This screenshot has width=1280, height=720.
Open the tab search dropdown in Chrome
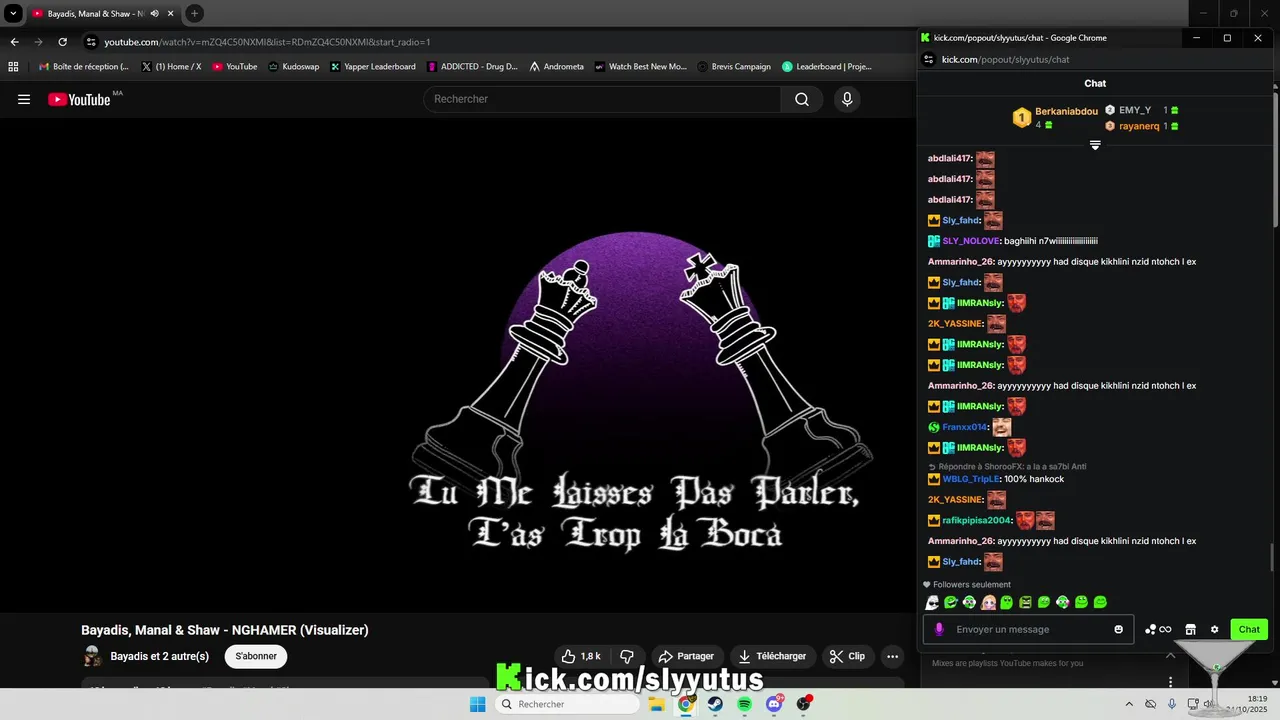pyautogui.click(x=14, y=14)
